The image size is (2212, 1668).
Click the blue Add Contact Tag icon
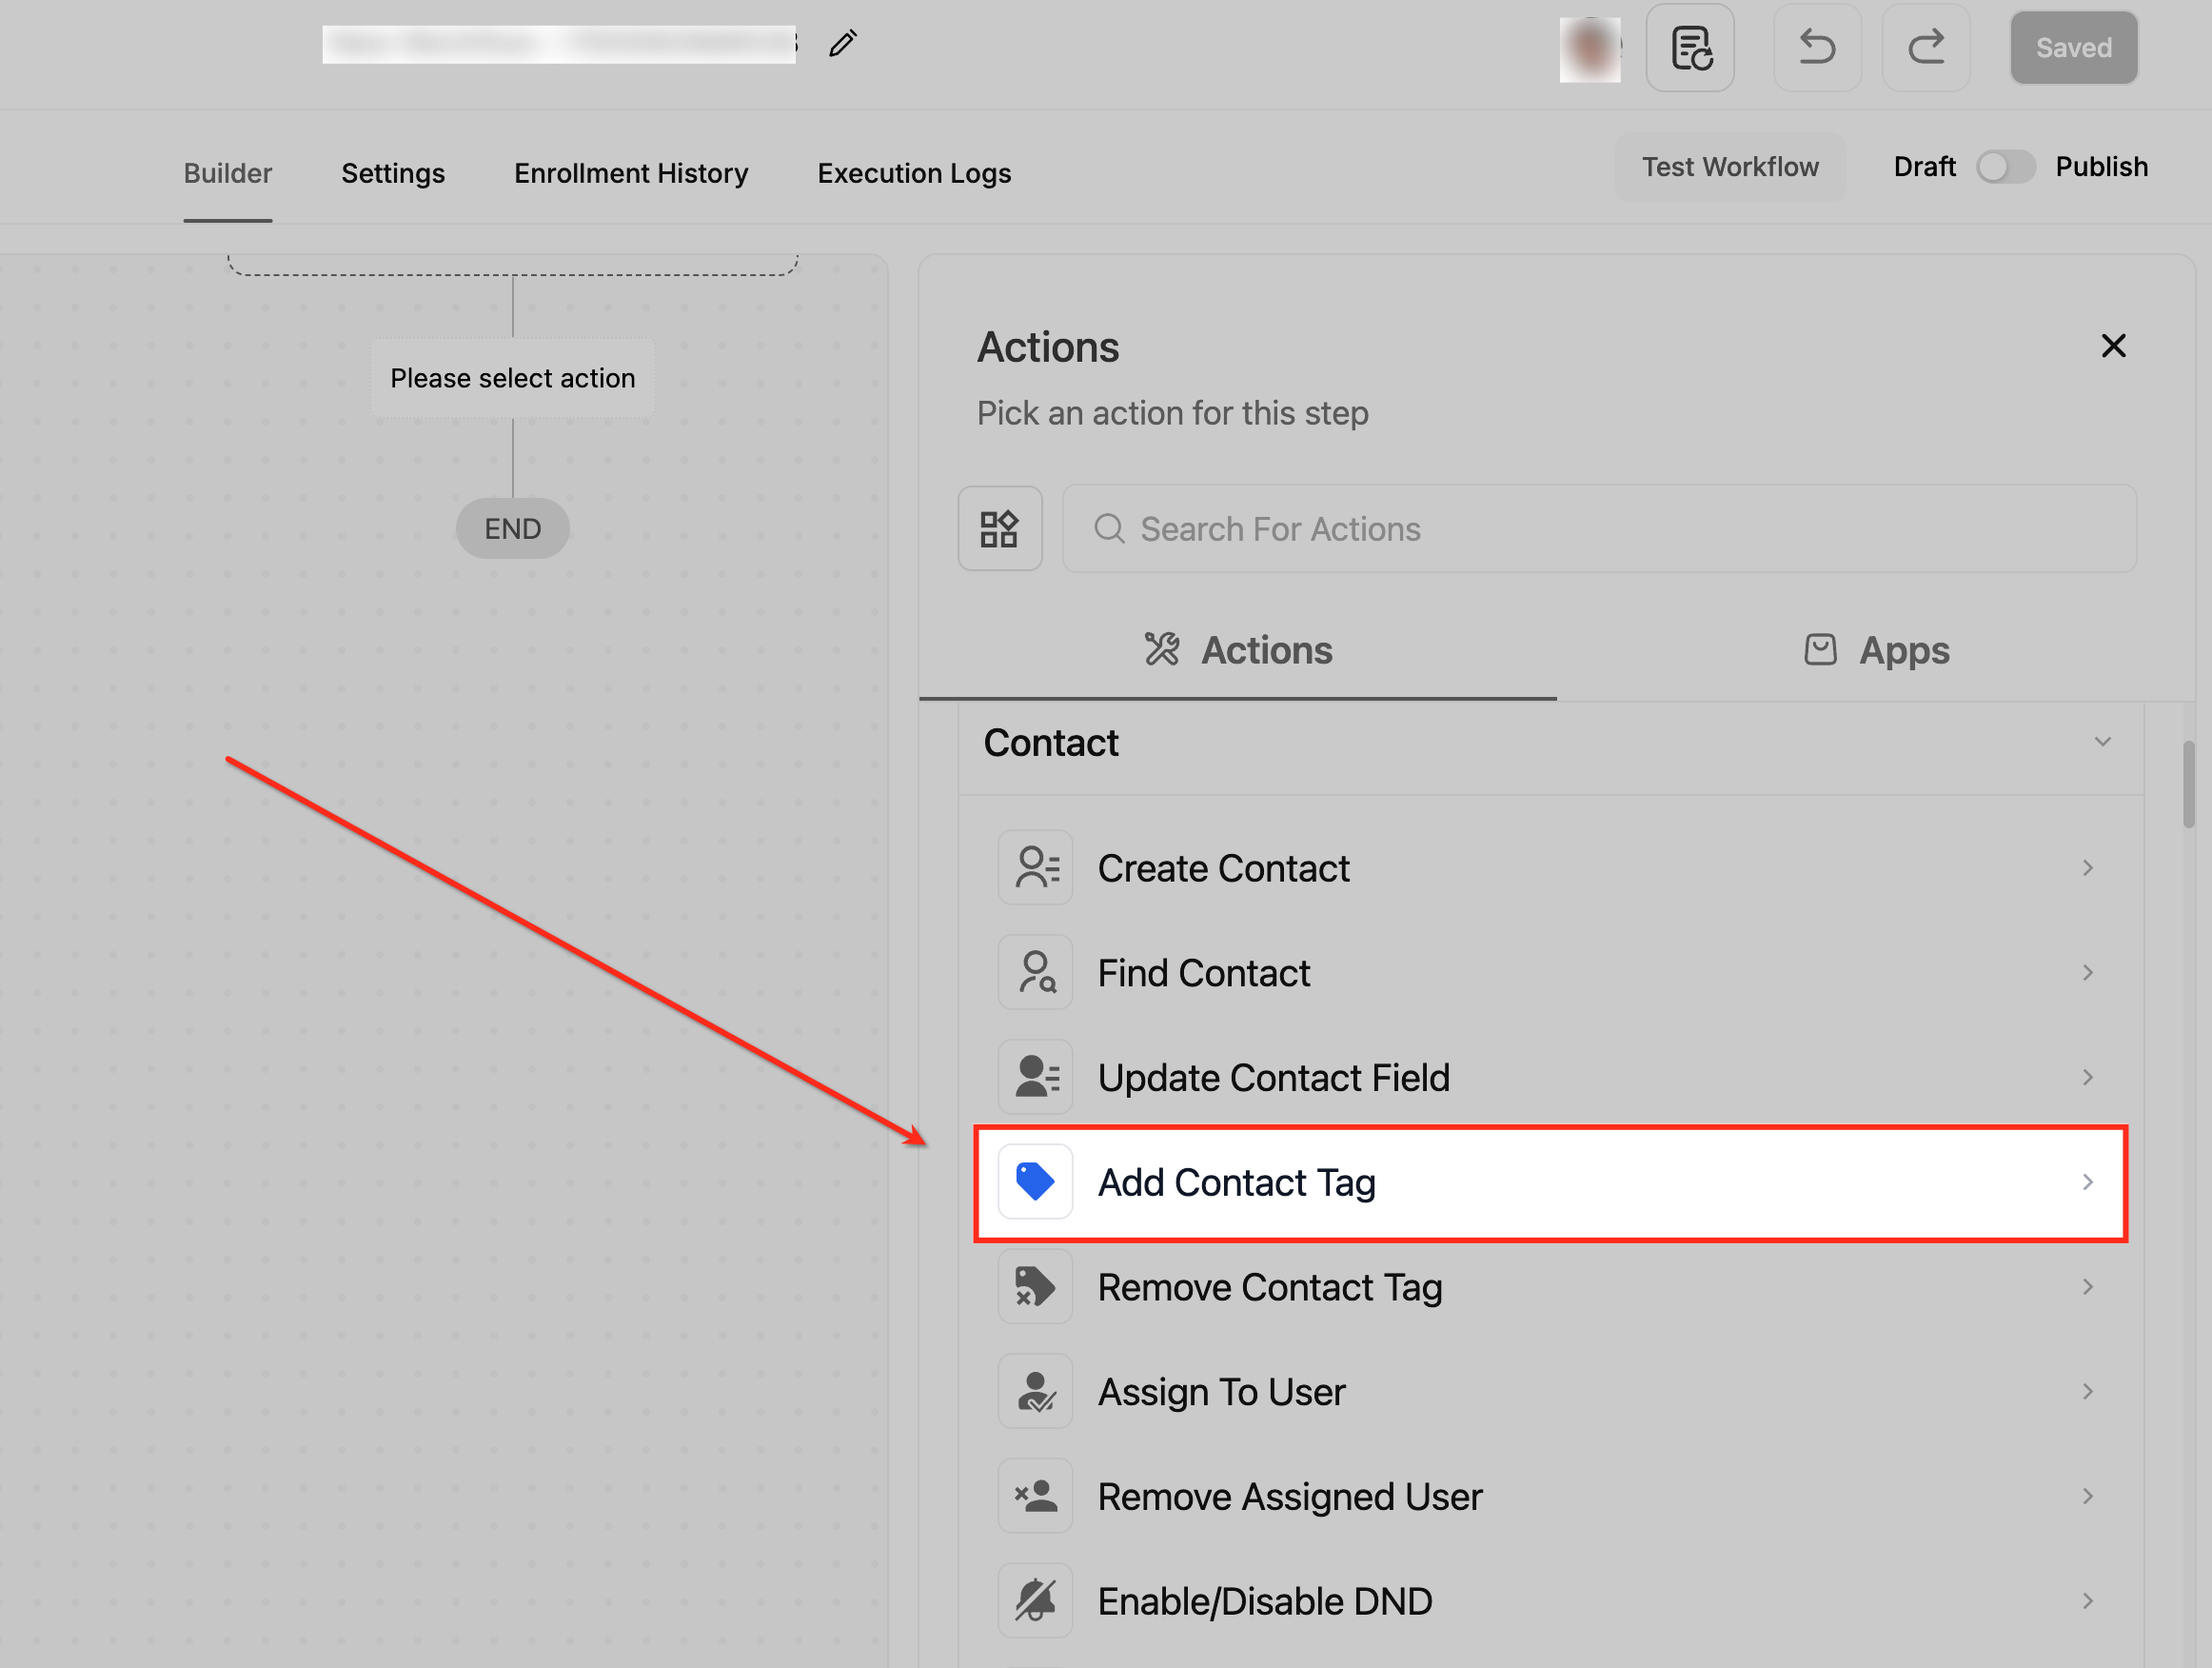1035,1182
